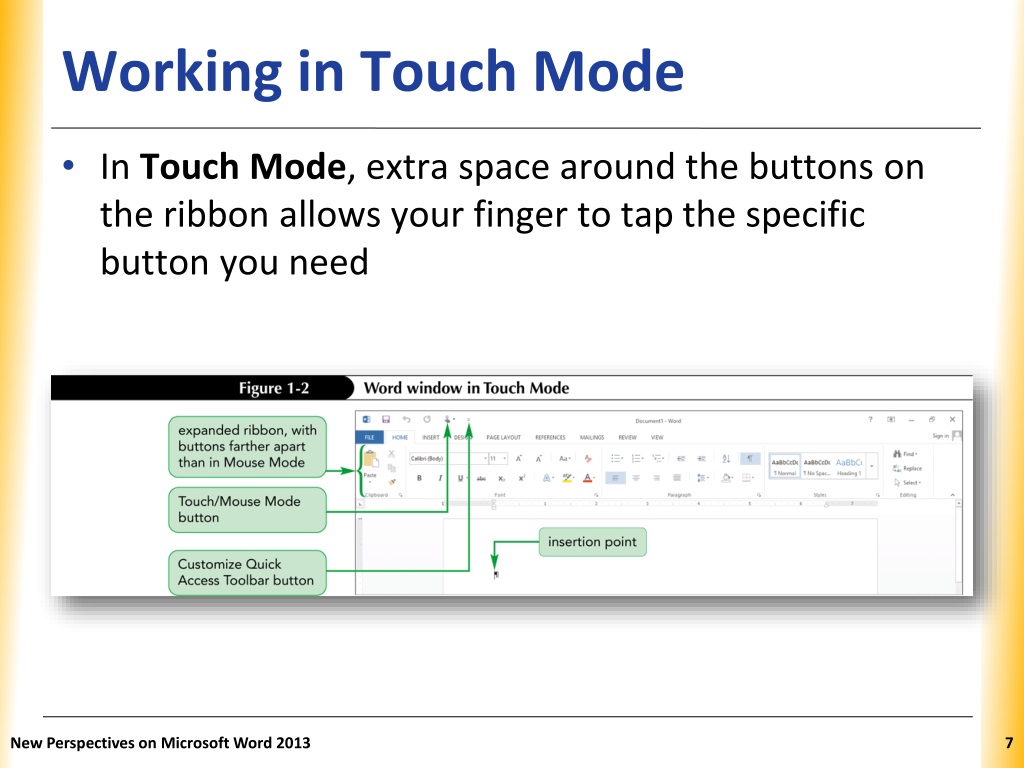This screenshot has width=1024, height=768.
Task: Open the REVIEW tab
Action: click(x=628, y=438)
